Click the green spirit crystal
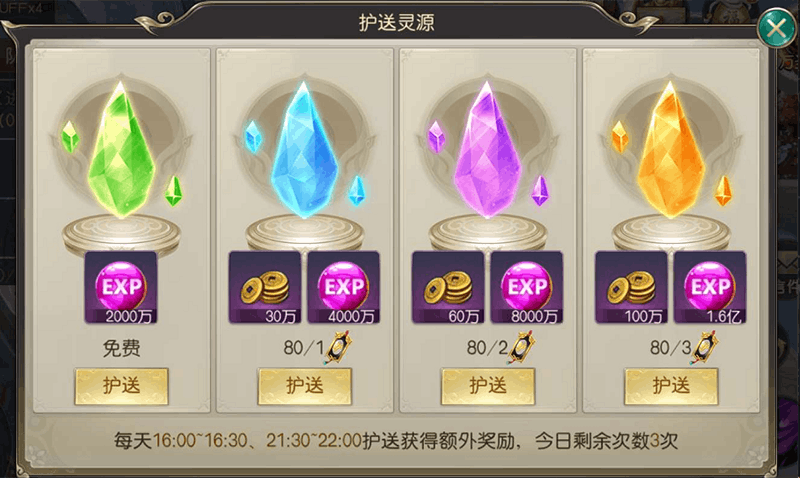Image resolution: width=800 pixels, height=478 pixels. (121, 149)
